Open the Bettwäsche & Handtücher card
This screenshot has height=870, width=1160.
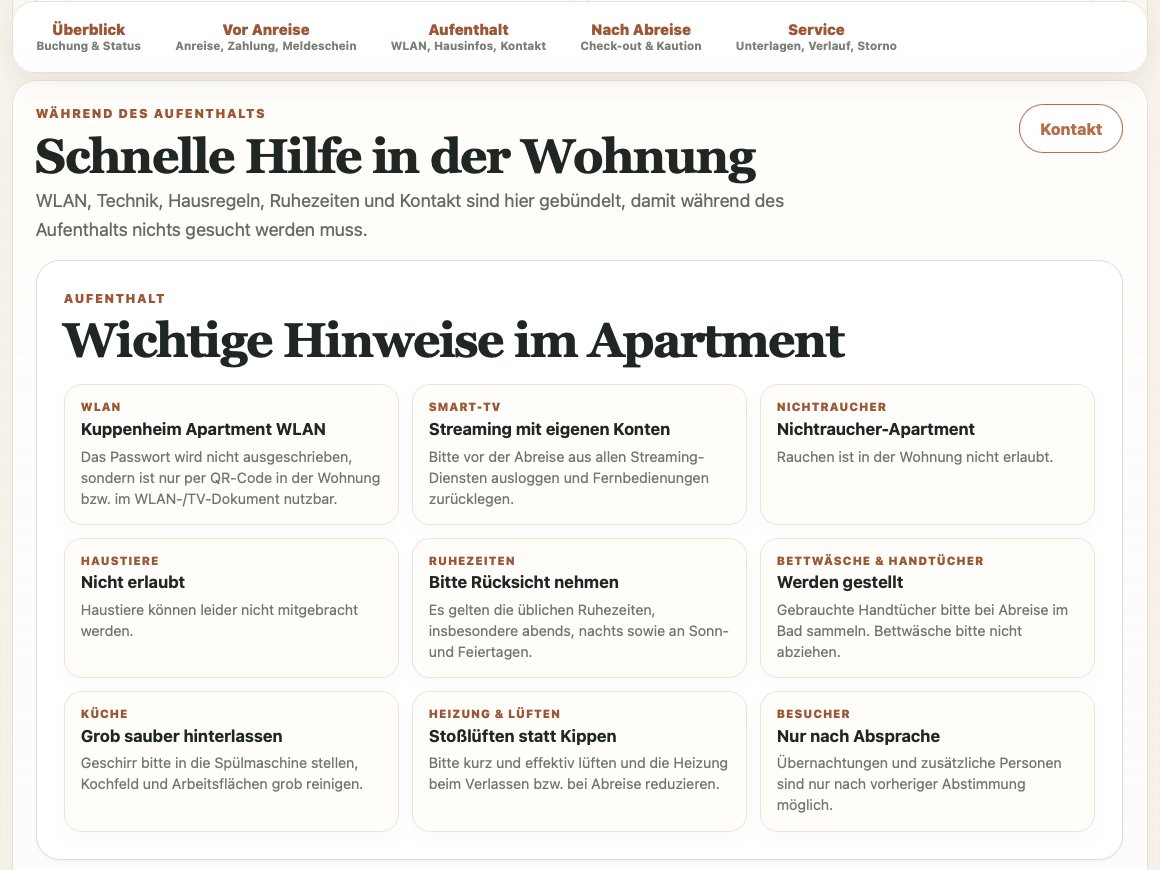coord(927,607)
